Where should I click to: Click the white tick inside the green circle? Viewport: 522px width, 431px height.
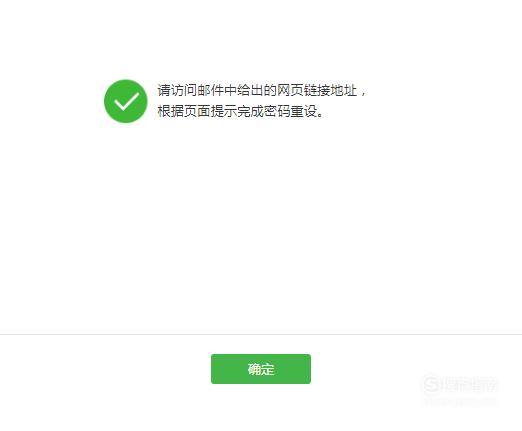click(126, 101)
